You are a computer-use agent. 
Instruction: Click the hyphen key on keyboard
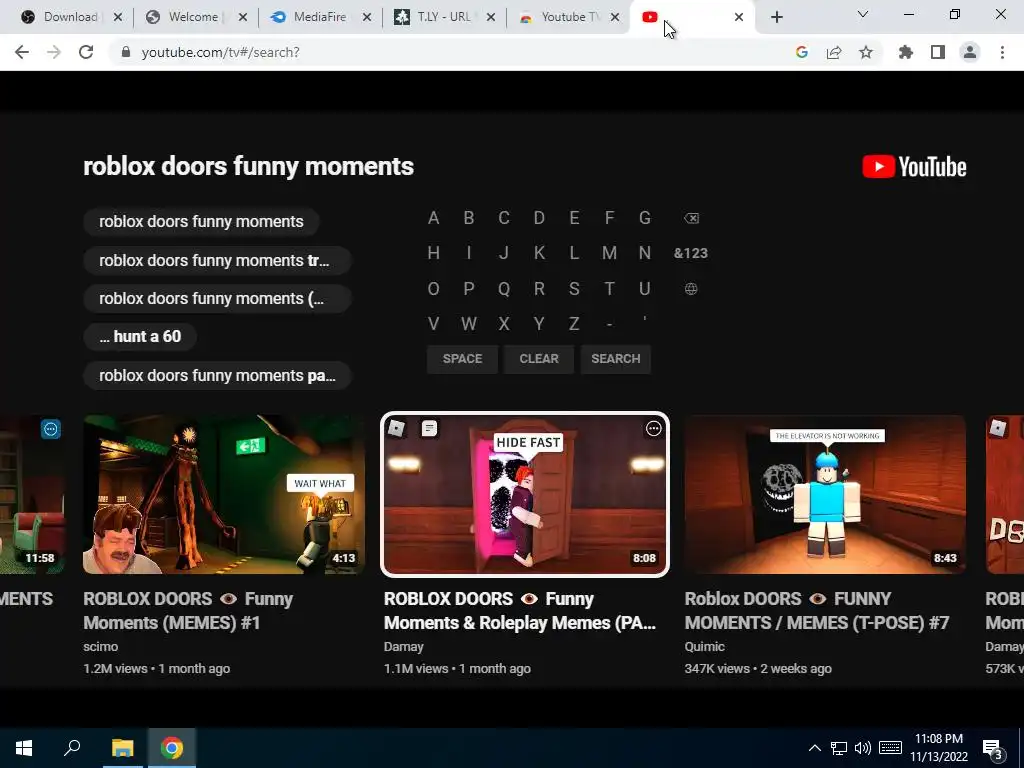tap(609, 324)
